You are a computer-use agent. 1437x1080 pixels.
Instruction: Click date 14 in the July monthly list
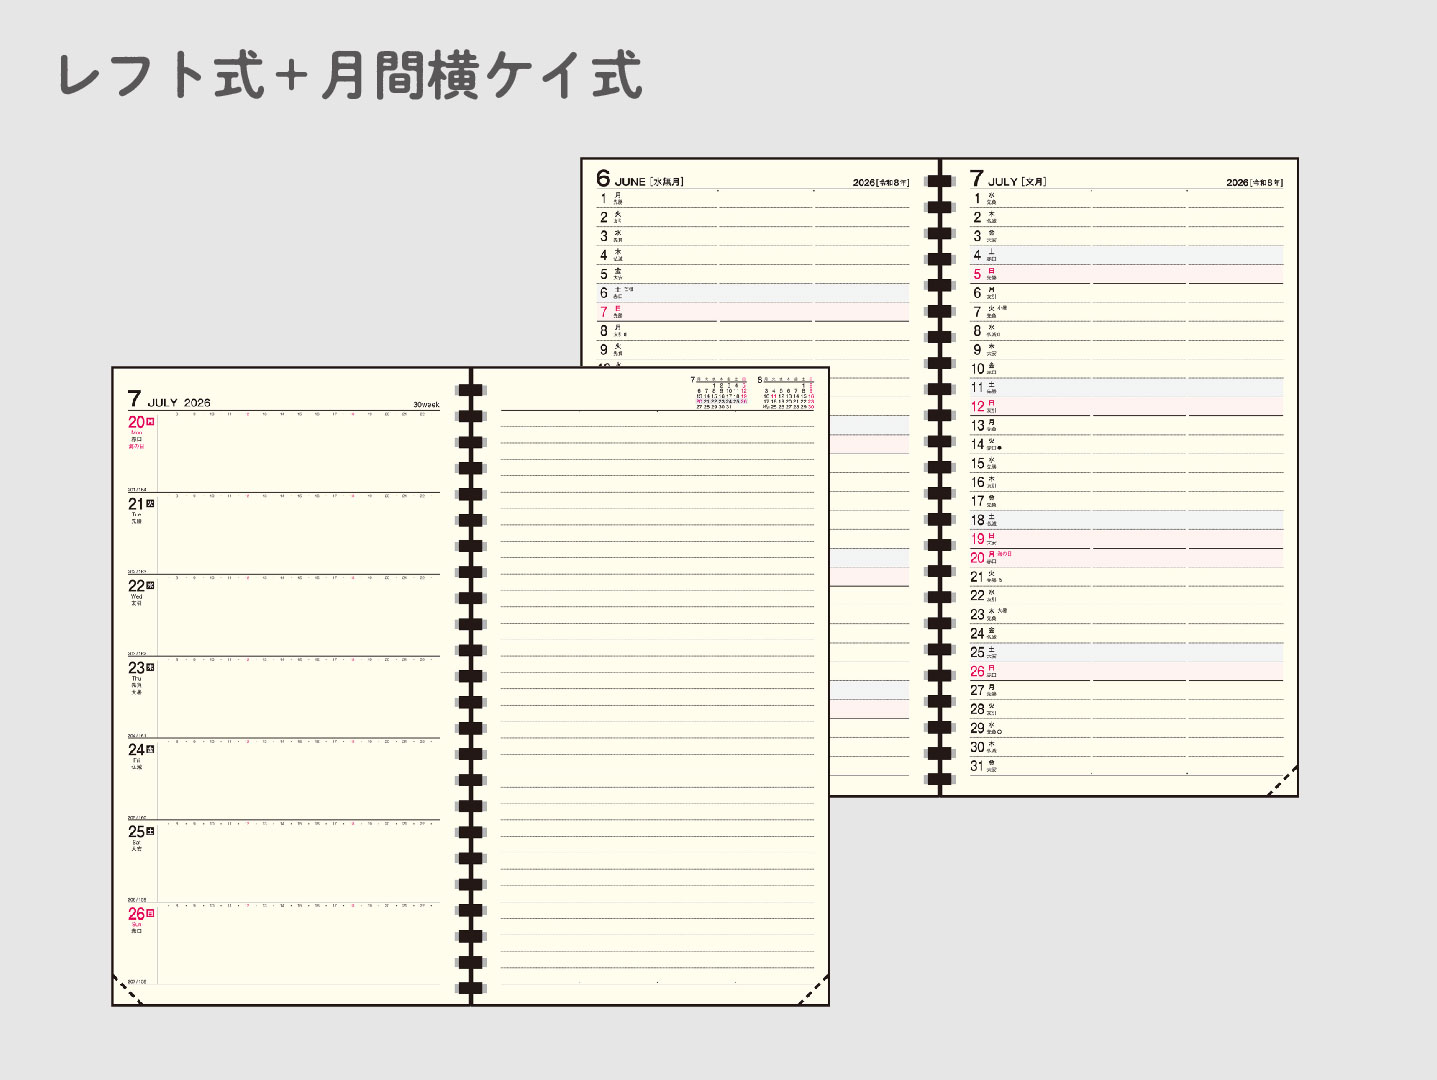pyautogui.click(x=977, y=445)
